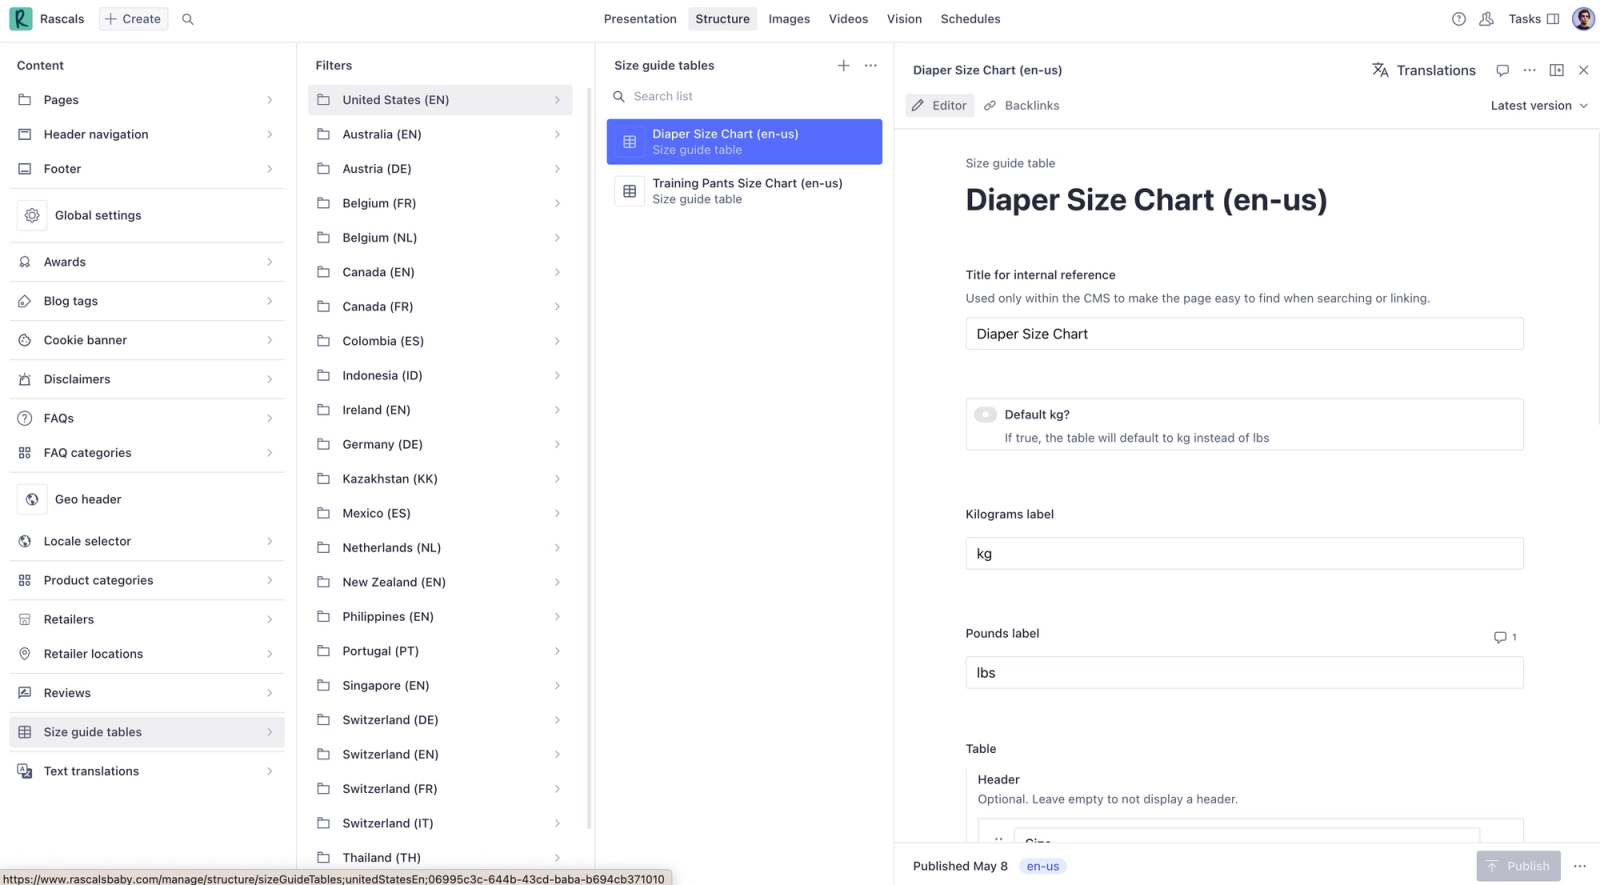Open the Vision tab
1600x885 pixels.
point(904,19)
